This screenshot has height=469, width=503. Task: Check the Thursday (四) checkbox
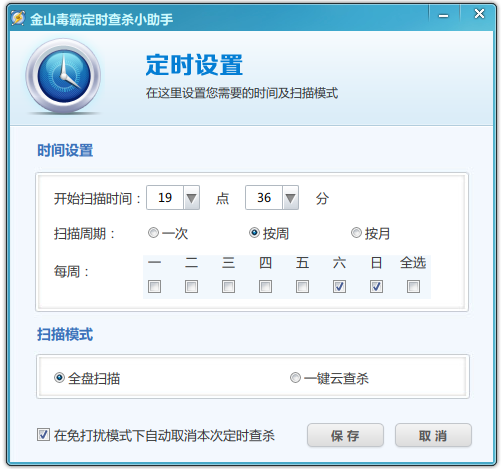(x=265, y=286)
